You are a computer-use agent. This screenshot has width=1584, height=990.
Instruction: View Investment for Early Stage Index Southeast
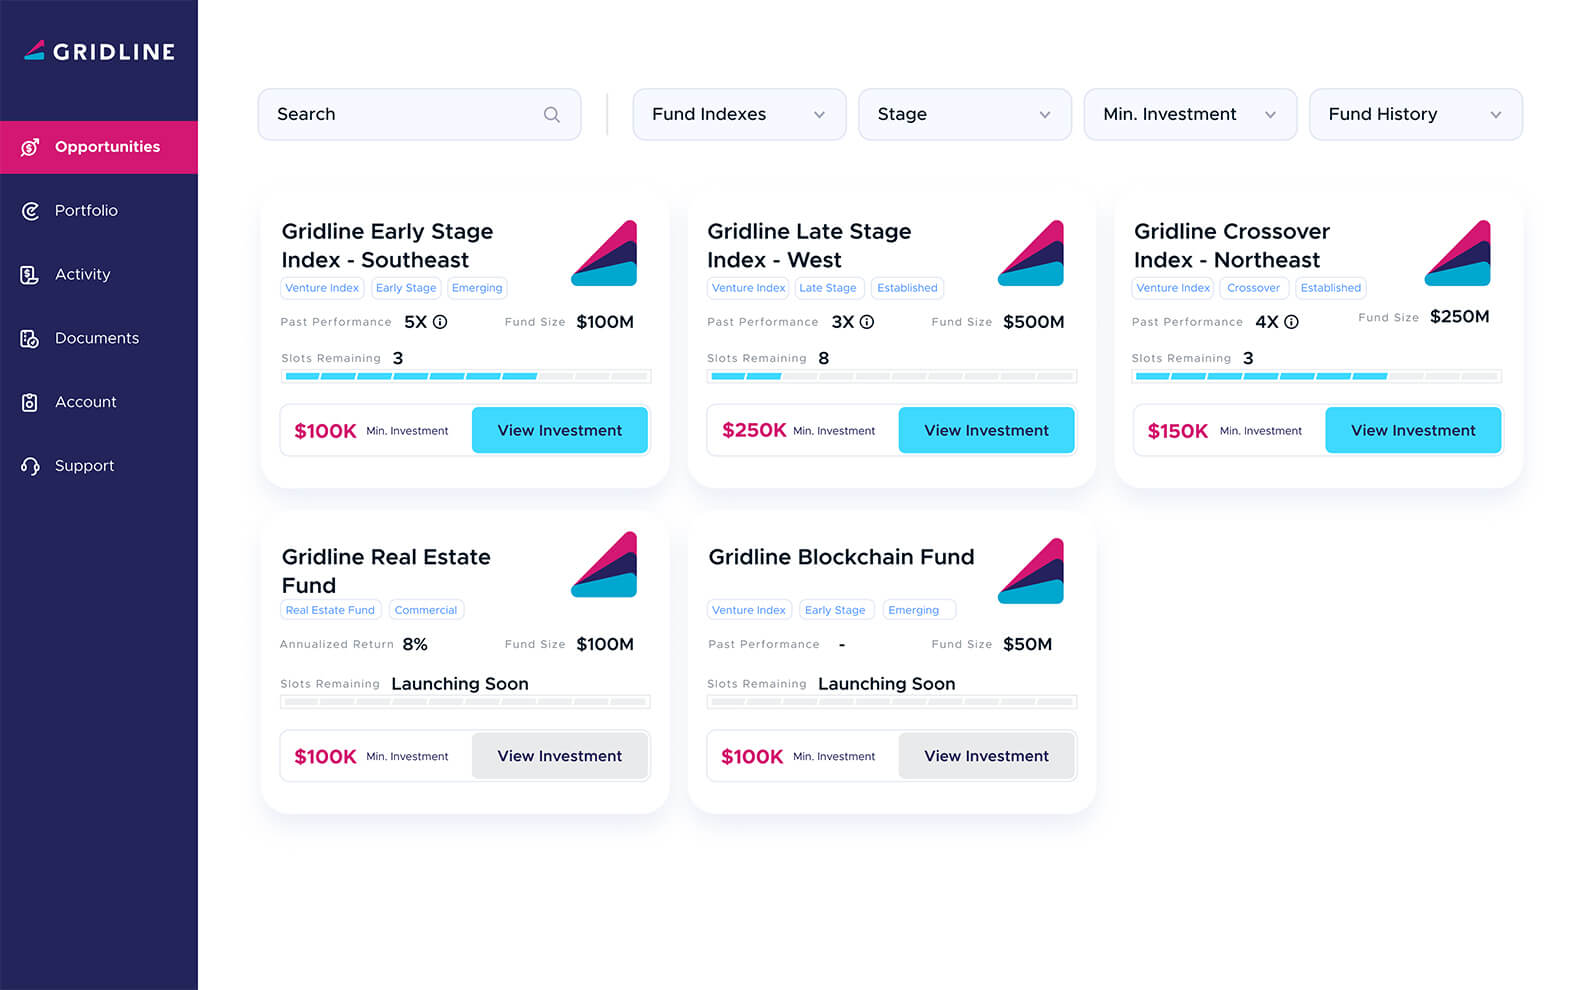point(559,430)
